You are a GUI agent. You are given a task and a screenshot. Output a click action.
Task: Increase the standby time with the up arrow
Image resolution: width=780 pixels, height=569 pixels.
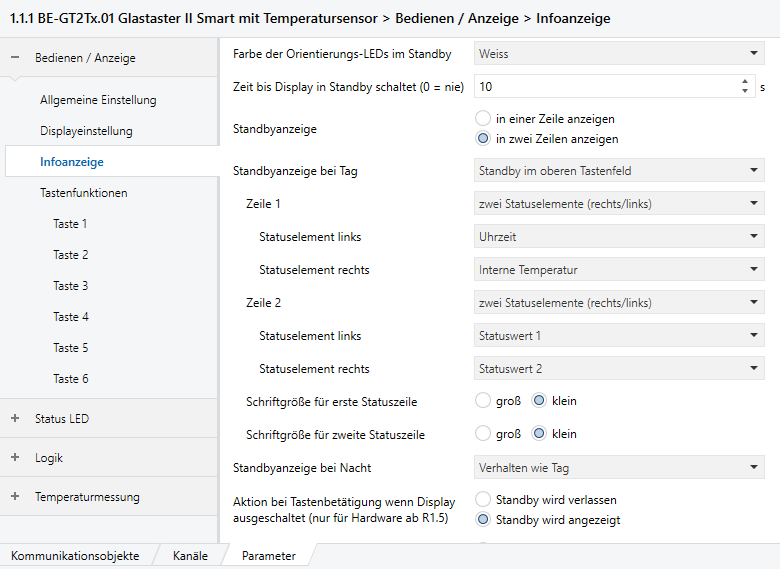(745, 82)
